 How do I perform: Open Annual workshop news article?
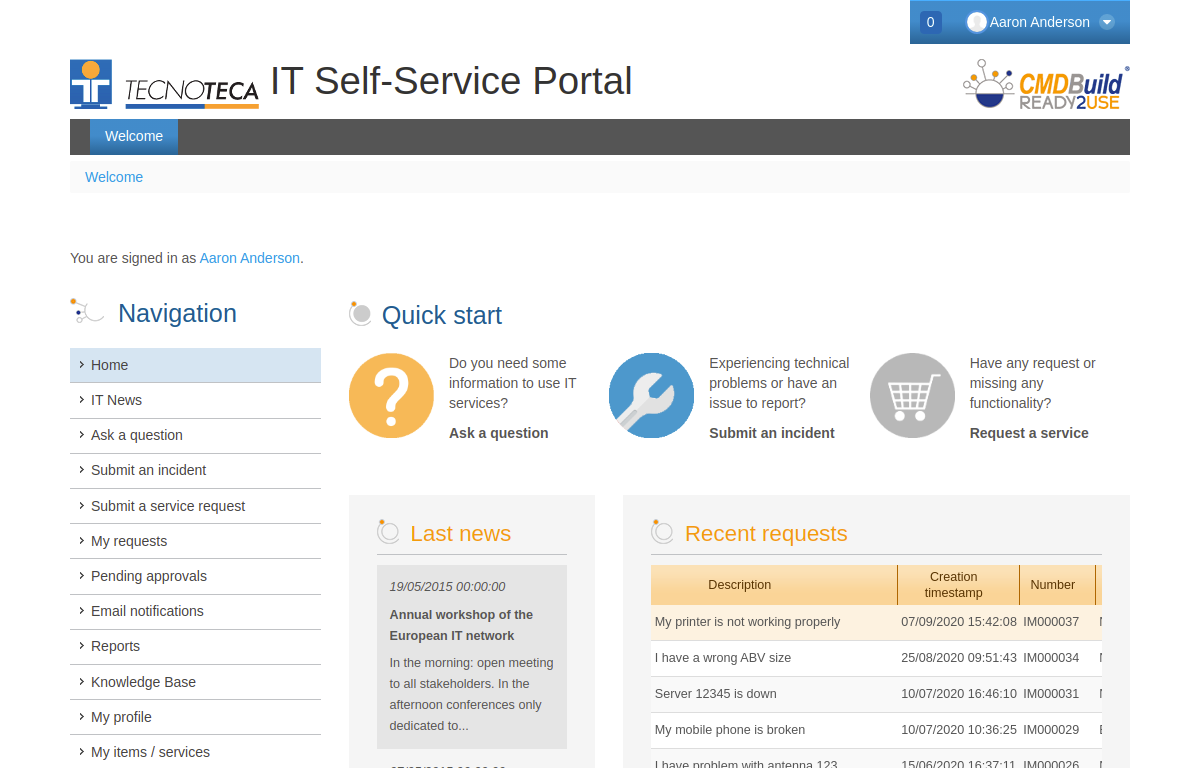point(461,625)
